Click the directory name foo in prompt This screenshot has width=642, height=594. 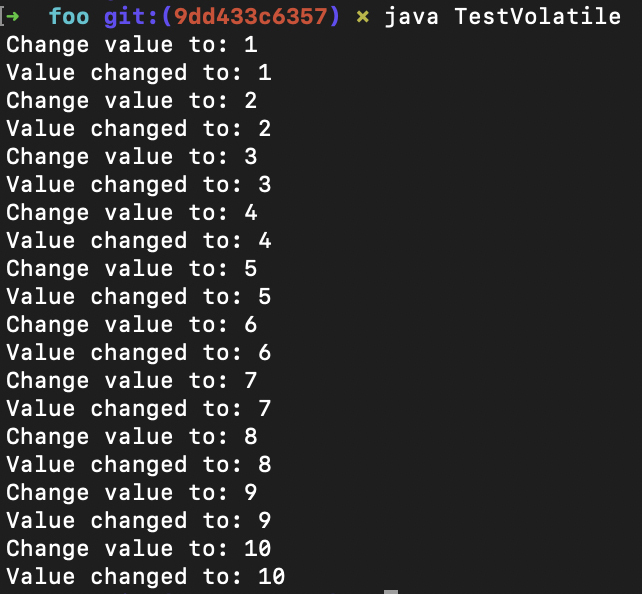click(x=68, y=17)
